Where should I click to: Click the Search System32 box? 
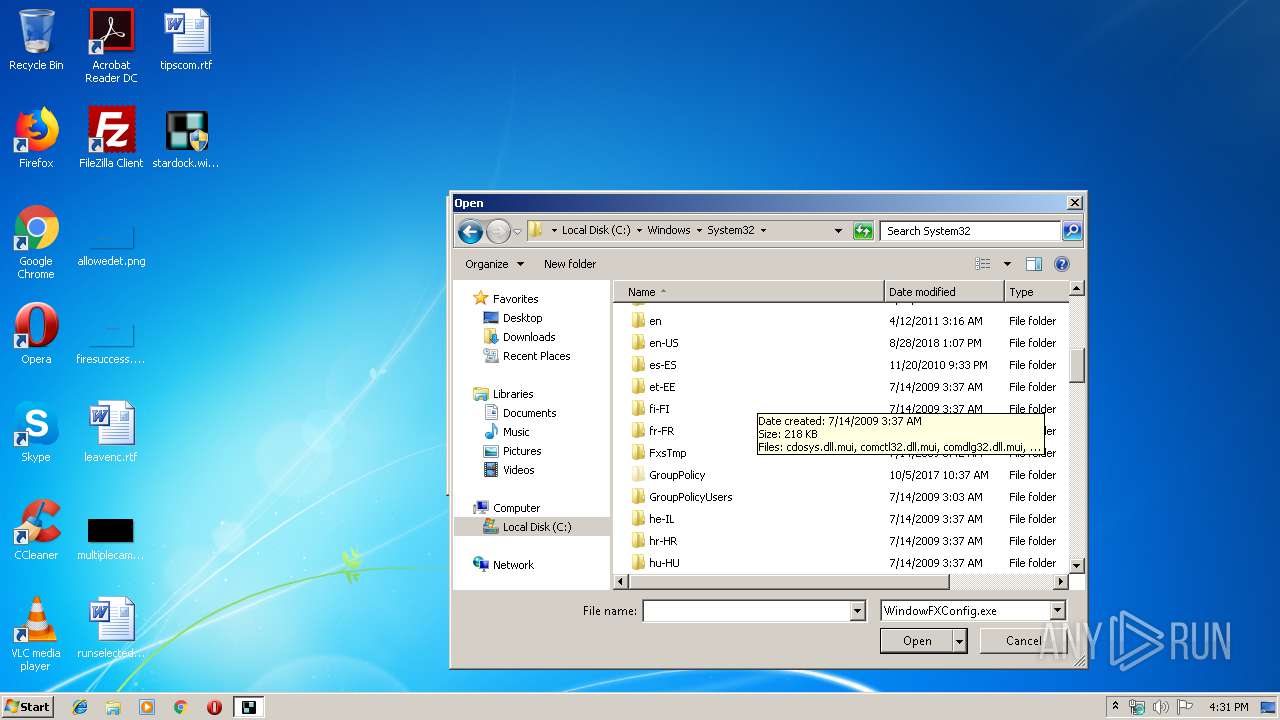pyautogui.click(x=970, y=231)
